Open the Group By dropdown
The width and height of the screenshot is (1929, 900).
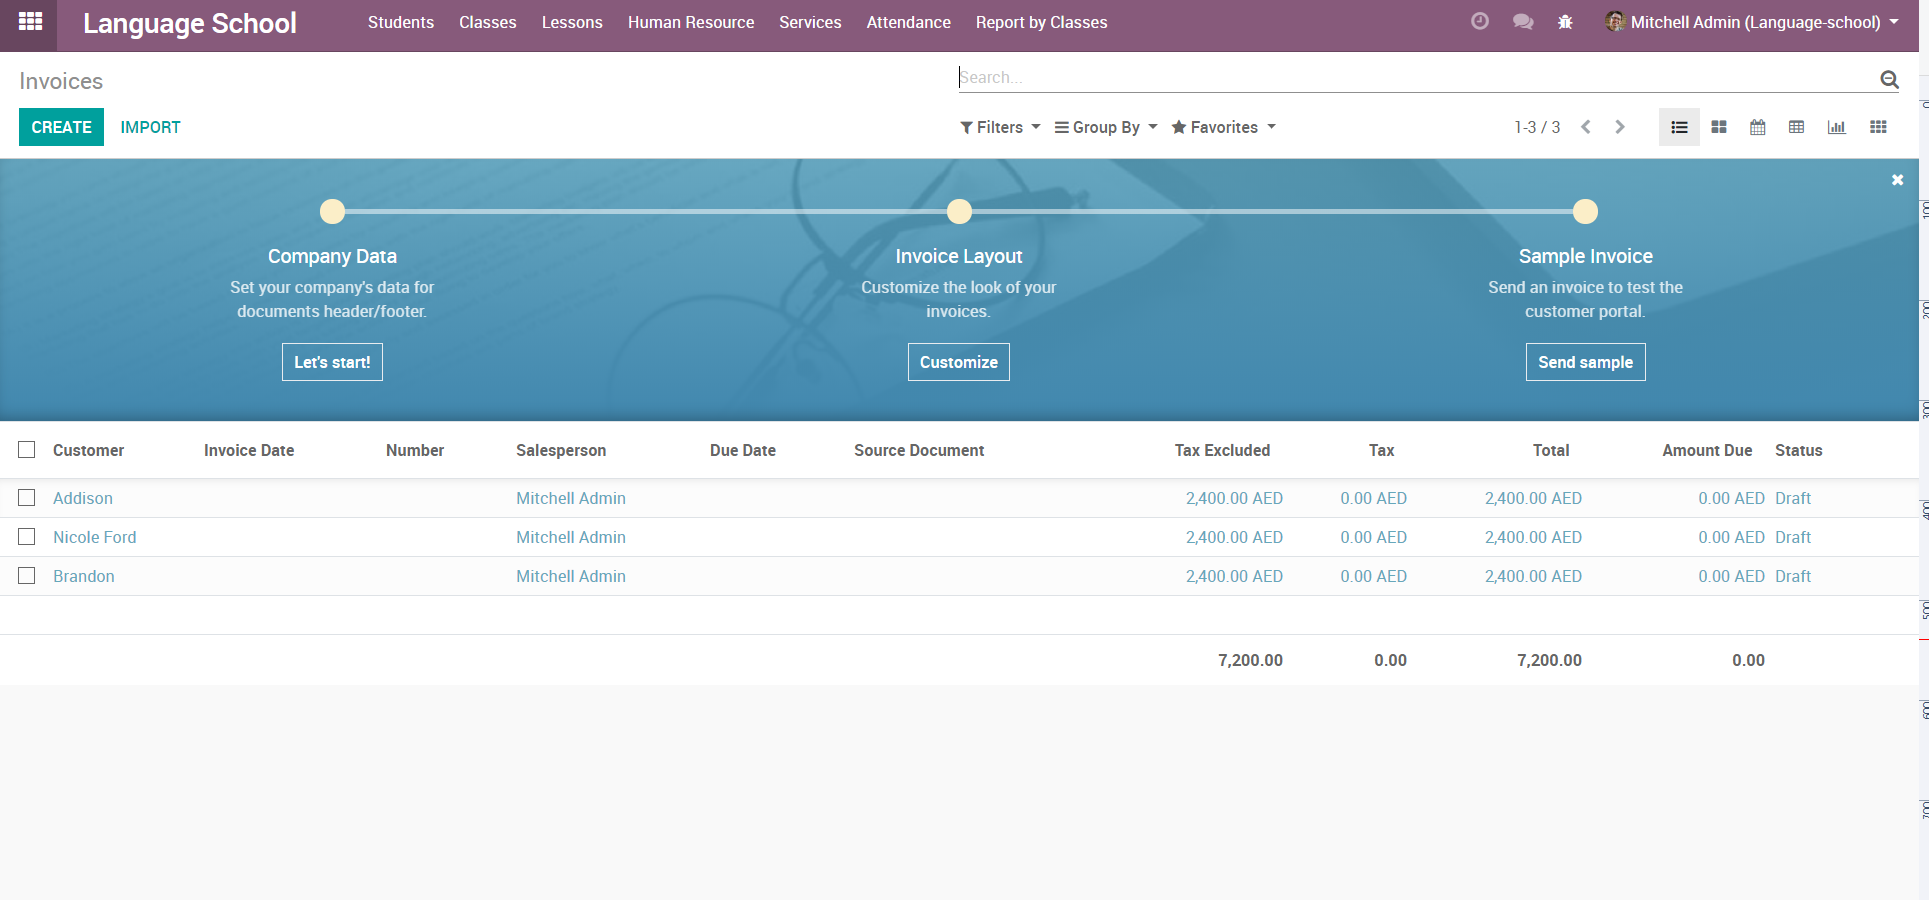[1106, 127]
